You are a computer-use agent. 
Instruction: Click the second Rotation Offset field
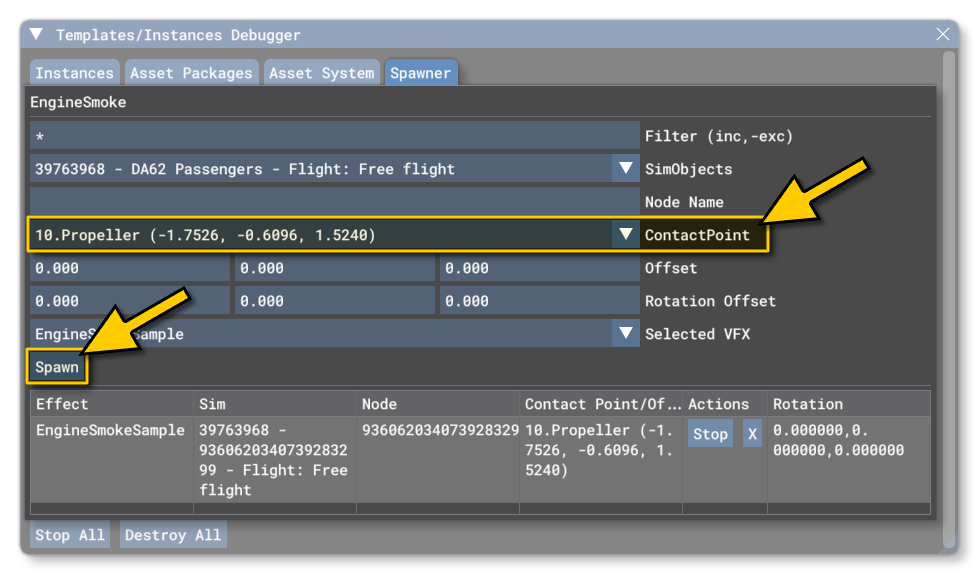[x=334, y=301]
